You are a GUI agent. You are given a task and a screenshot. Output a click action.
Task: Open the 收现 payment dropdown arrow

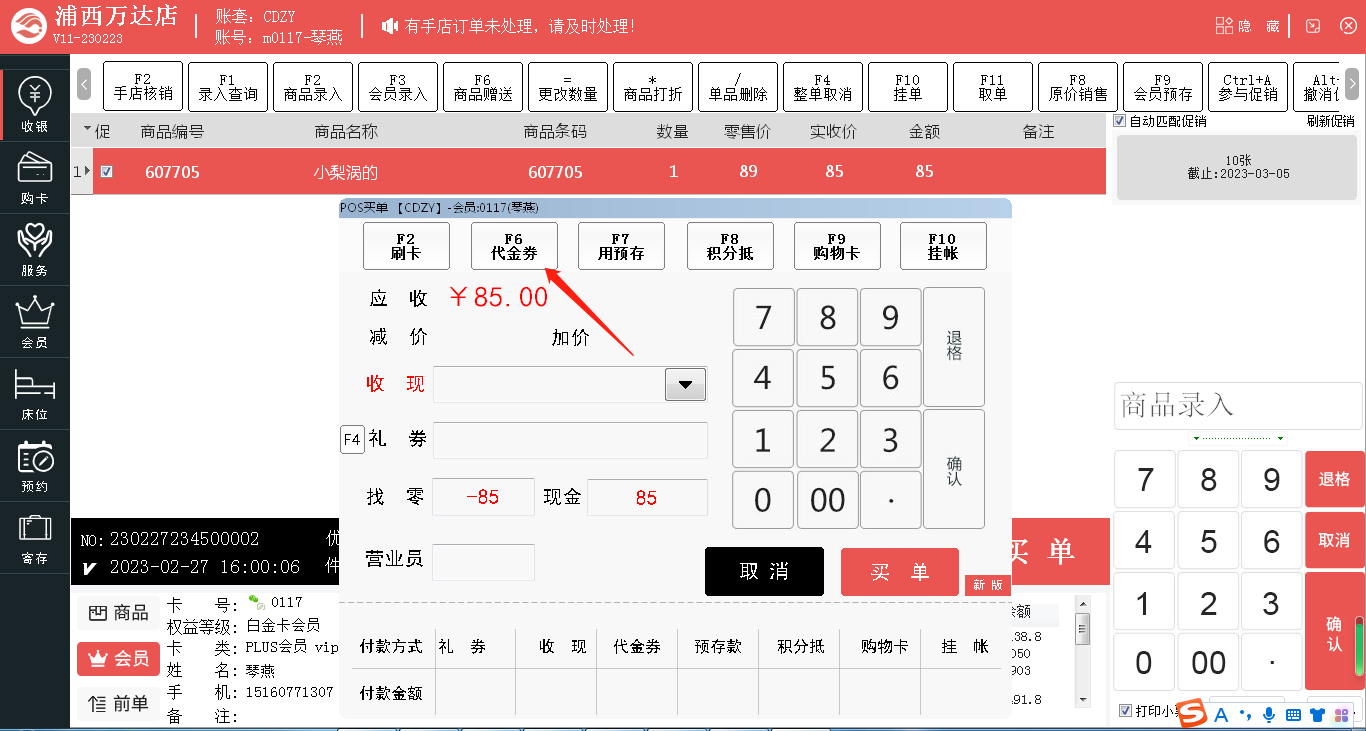(686, 384)
